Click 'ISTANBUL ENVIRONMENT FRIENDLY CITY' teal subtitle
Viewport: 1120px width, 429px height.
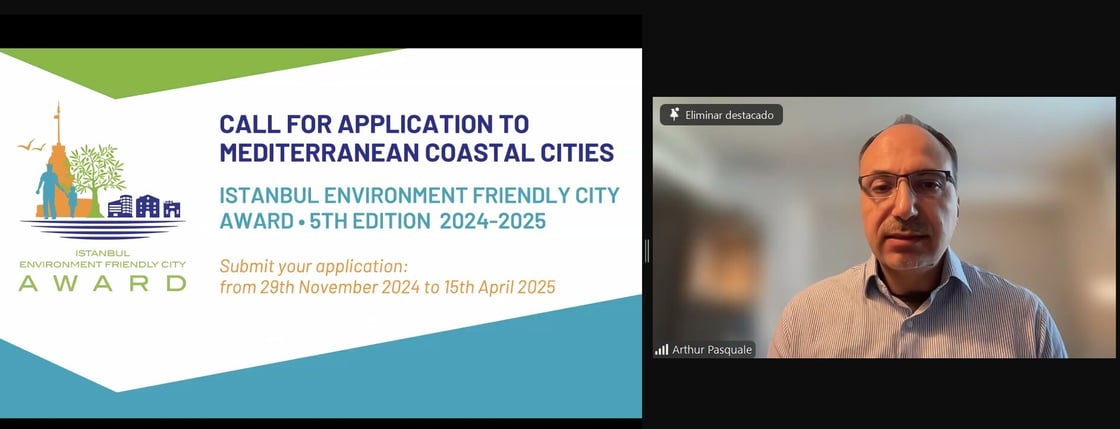tap(419, 194)
